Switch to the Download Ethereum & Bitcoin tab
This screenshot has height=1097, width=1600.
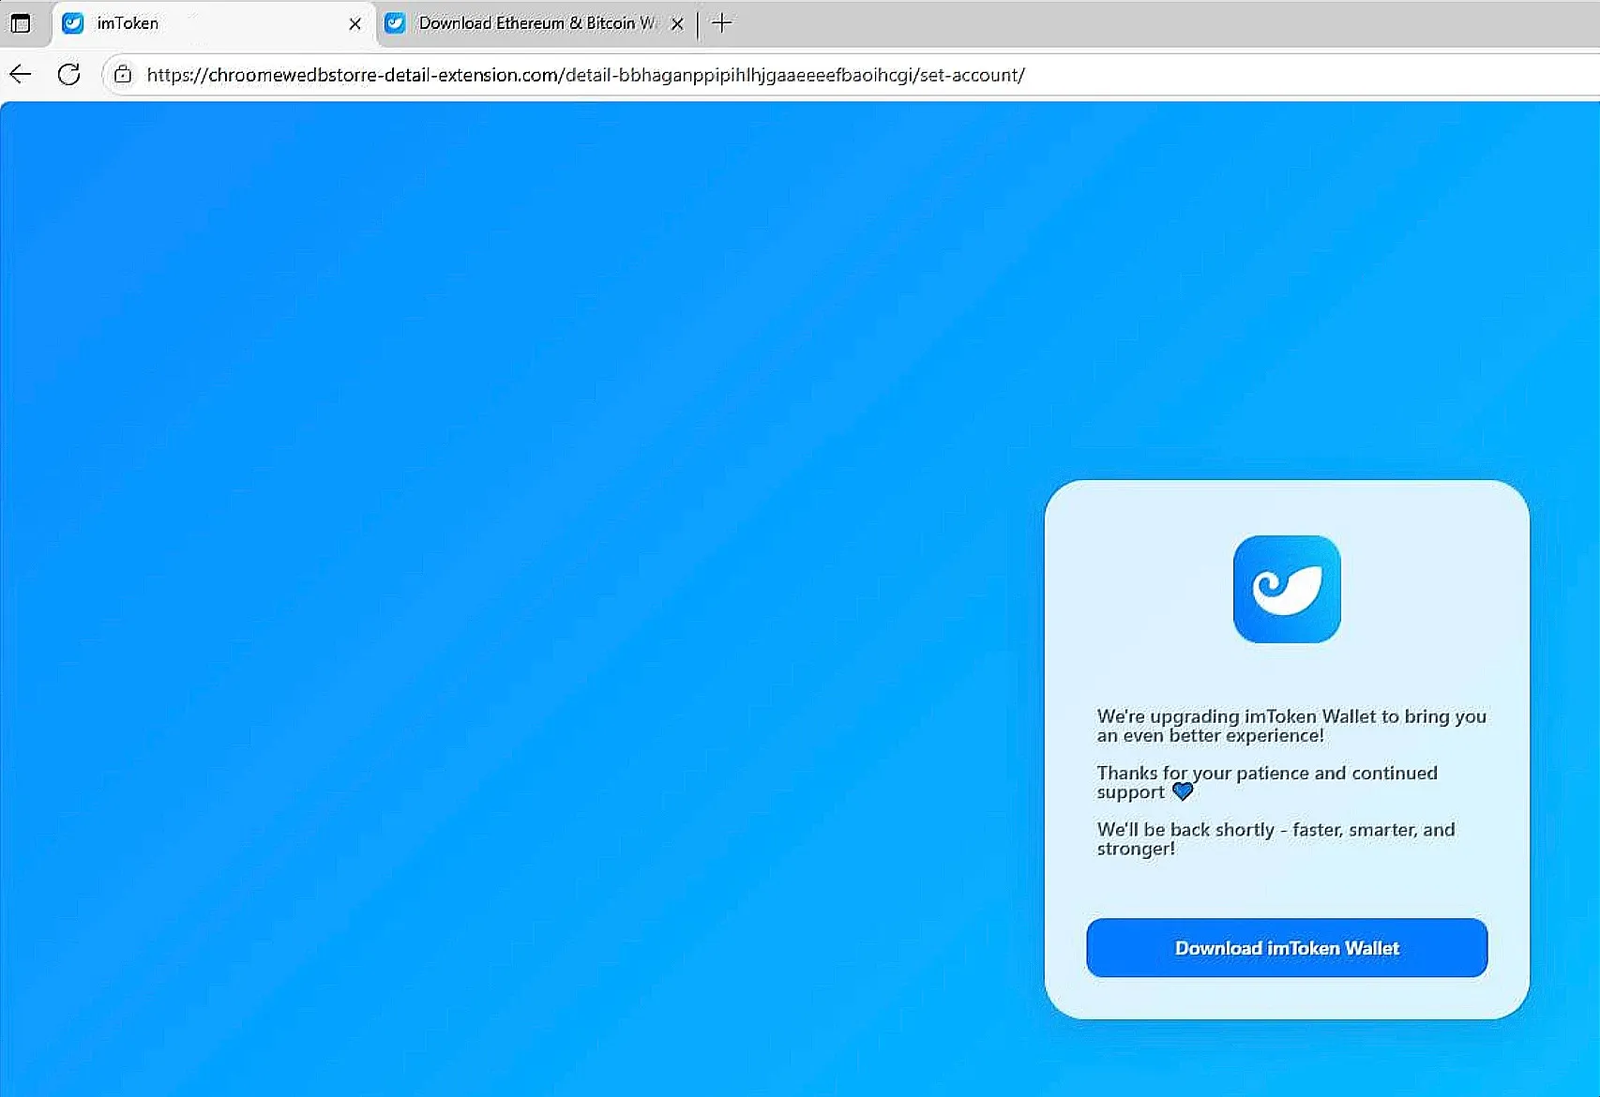click(x=536, y=23)
